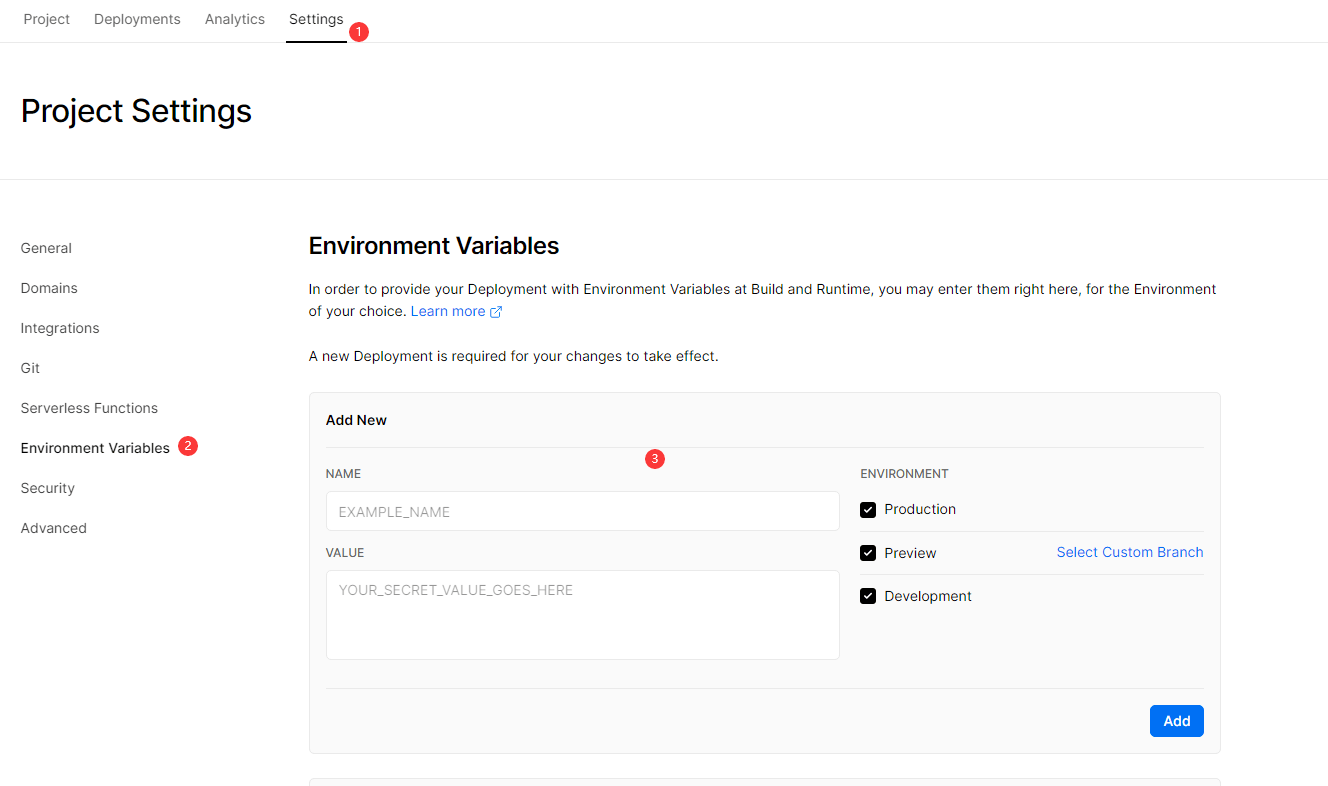Image resolution: width=1328 pixels, height=786 pixels.
Task: Go to the Analytics tab
Action: pyautogui.click(x=235, y=19)
